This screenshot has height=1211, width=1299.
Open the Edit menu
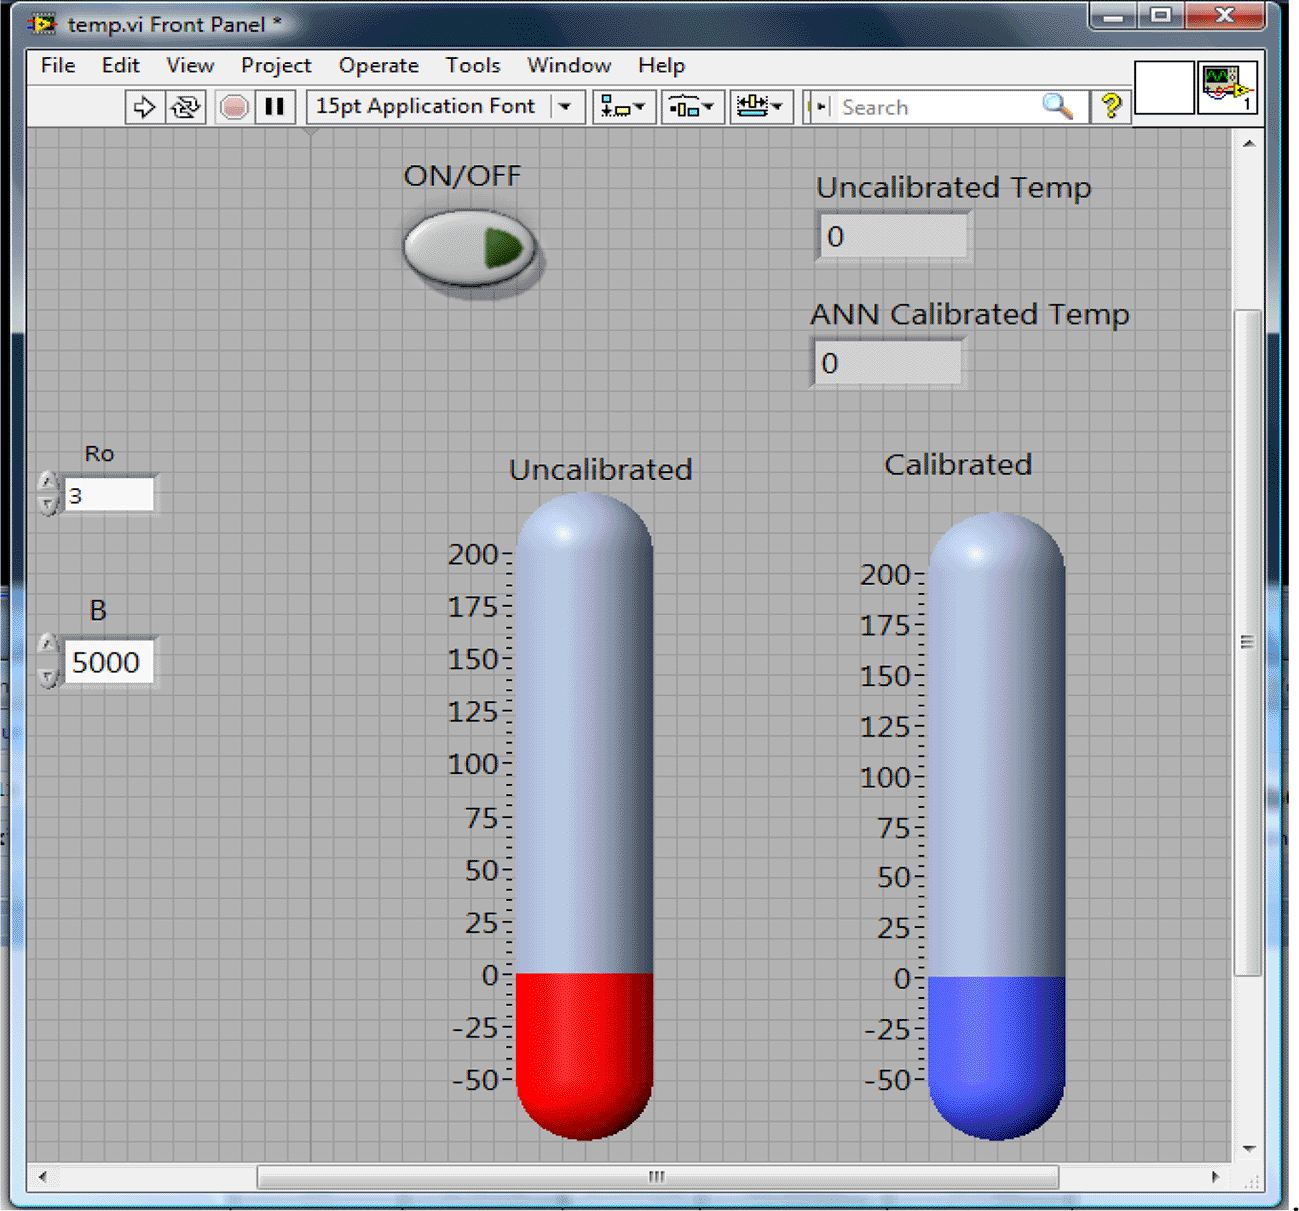point(121,66)
